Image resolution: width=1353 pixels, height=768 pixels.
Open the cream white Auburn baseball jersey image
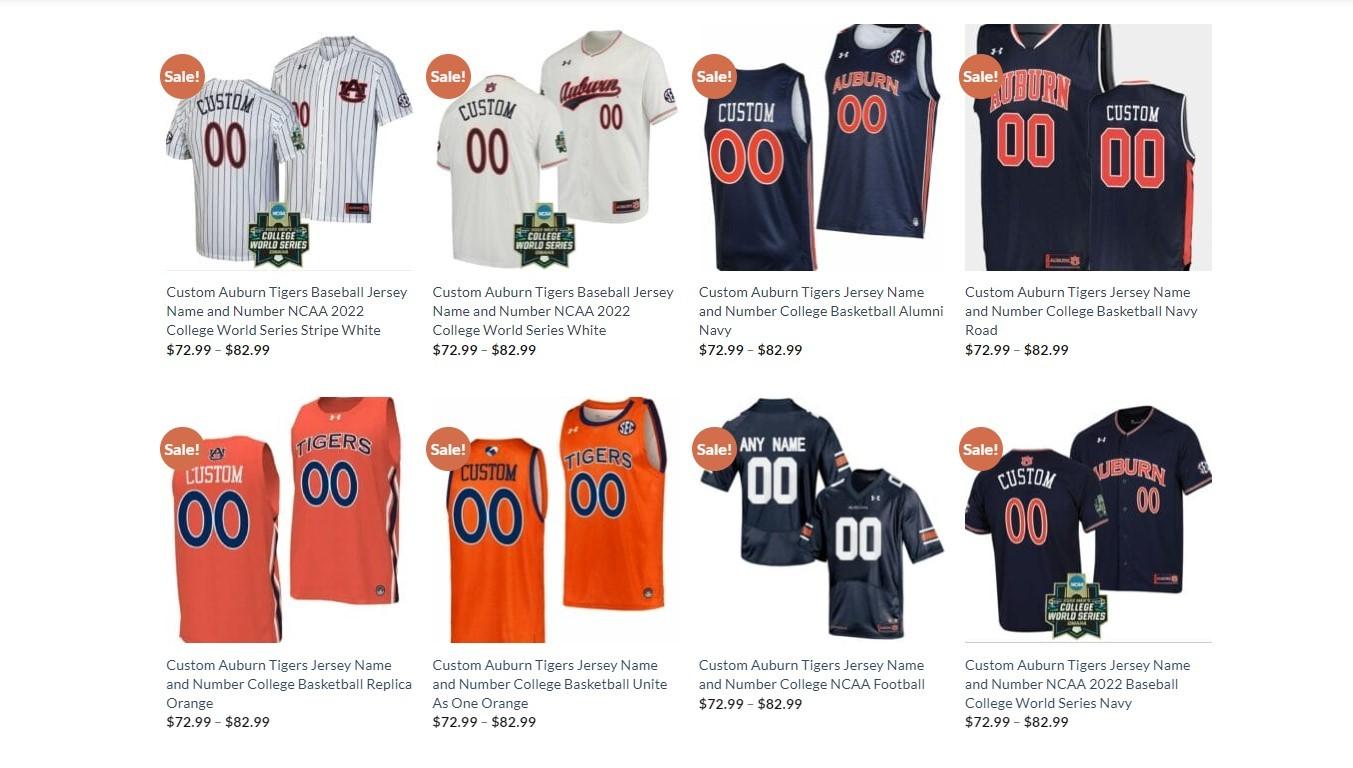click(x=556, y=147)
